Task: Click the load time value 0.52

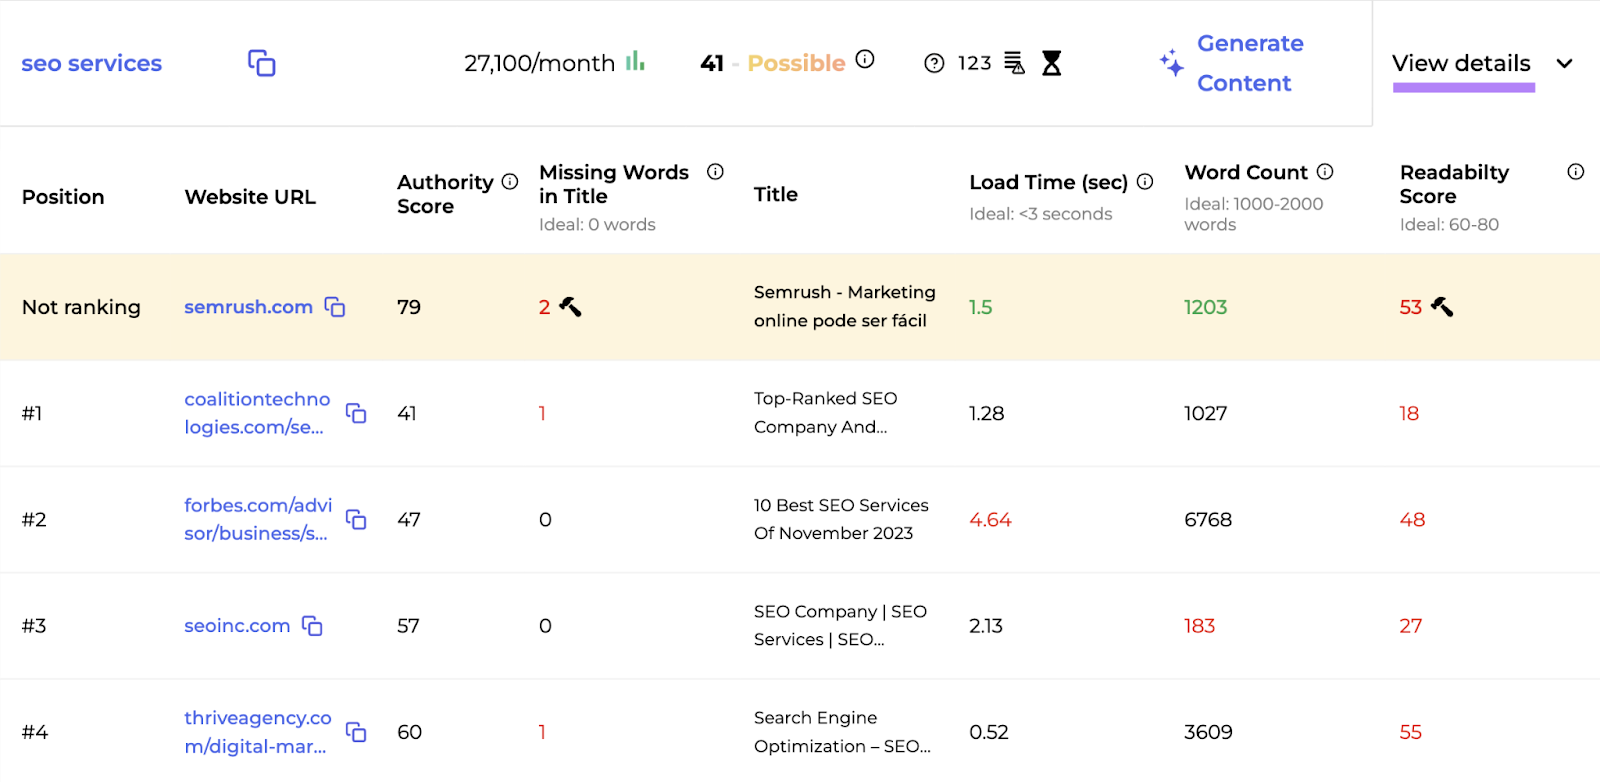Action: [x=989, y=732]
